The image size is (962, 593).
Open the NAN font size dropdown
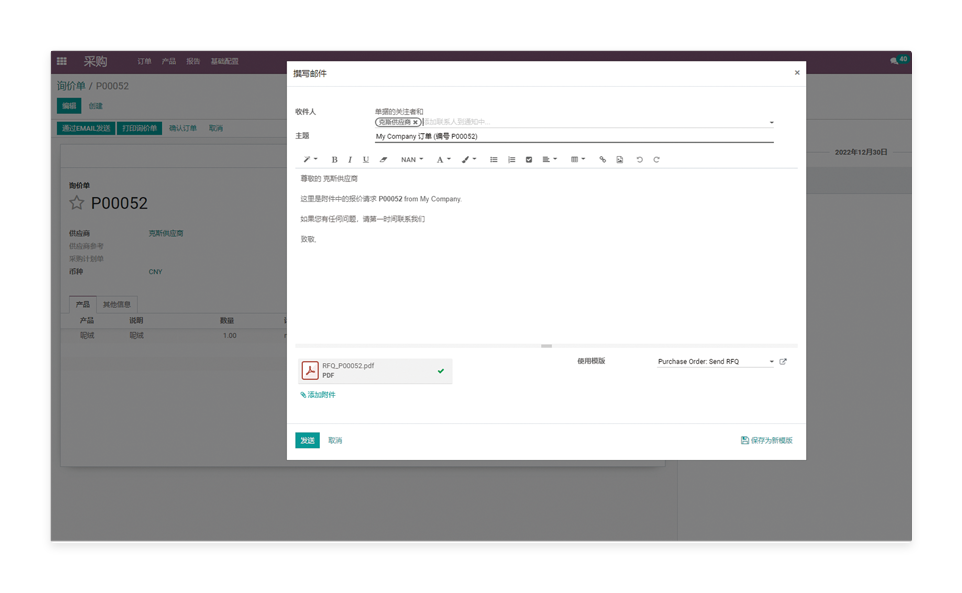coord(412,160)
